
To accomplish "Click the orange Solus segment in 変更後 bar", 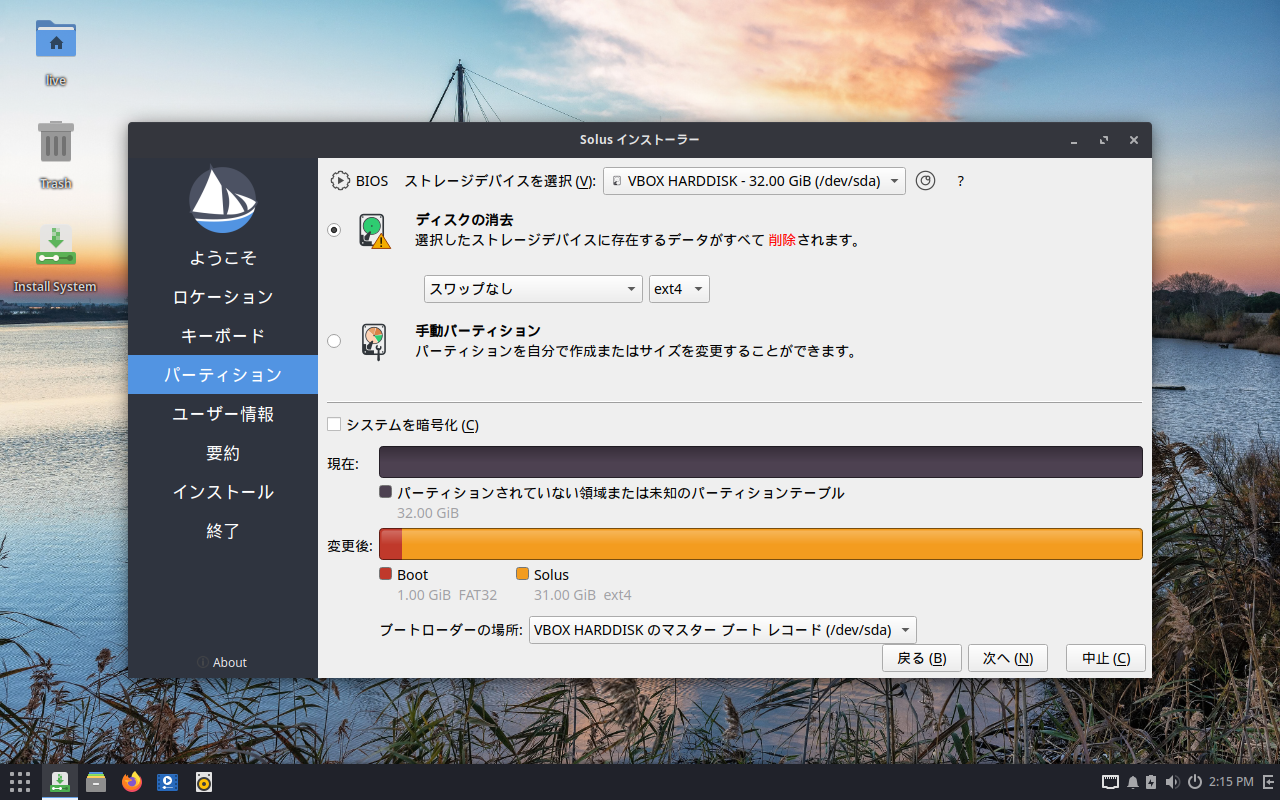I will [772, 544].
